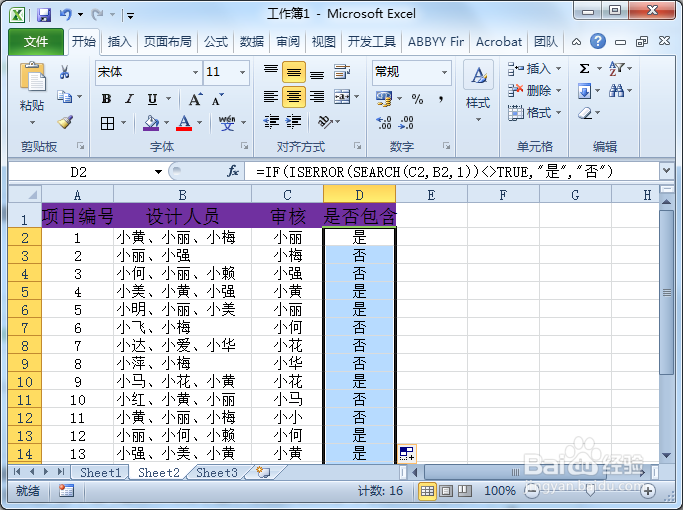Screen dimensions: 683x510
Task: Click the Copy icon
Action: (x=65, y=96)
